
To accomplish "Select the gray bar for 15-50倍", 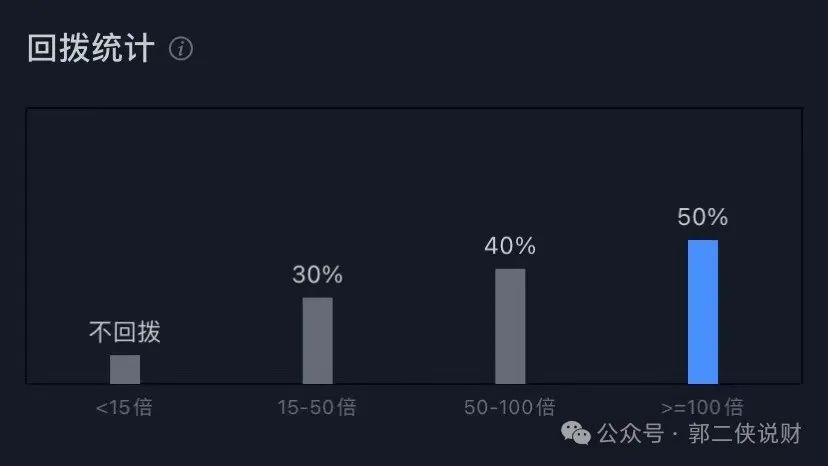I will [x=318, y=340].
